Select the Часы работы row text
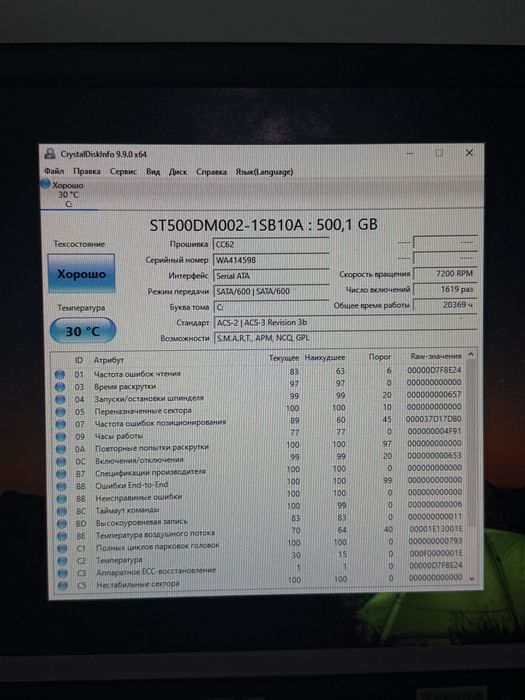Screen dimensions: 525x700 [x=119, y=436]
